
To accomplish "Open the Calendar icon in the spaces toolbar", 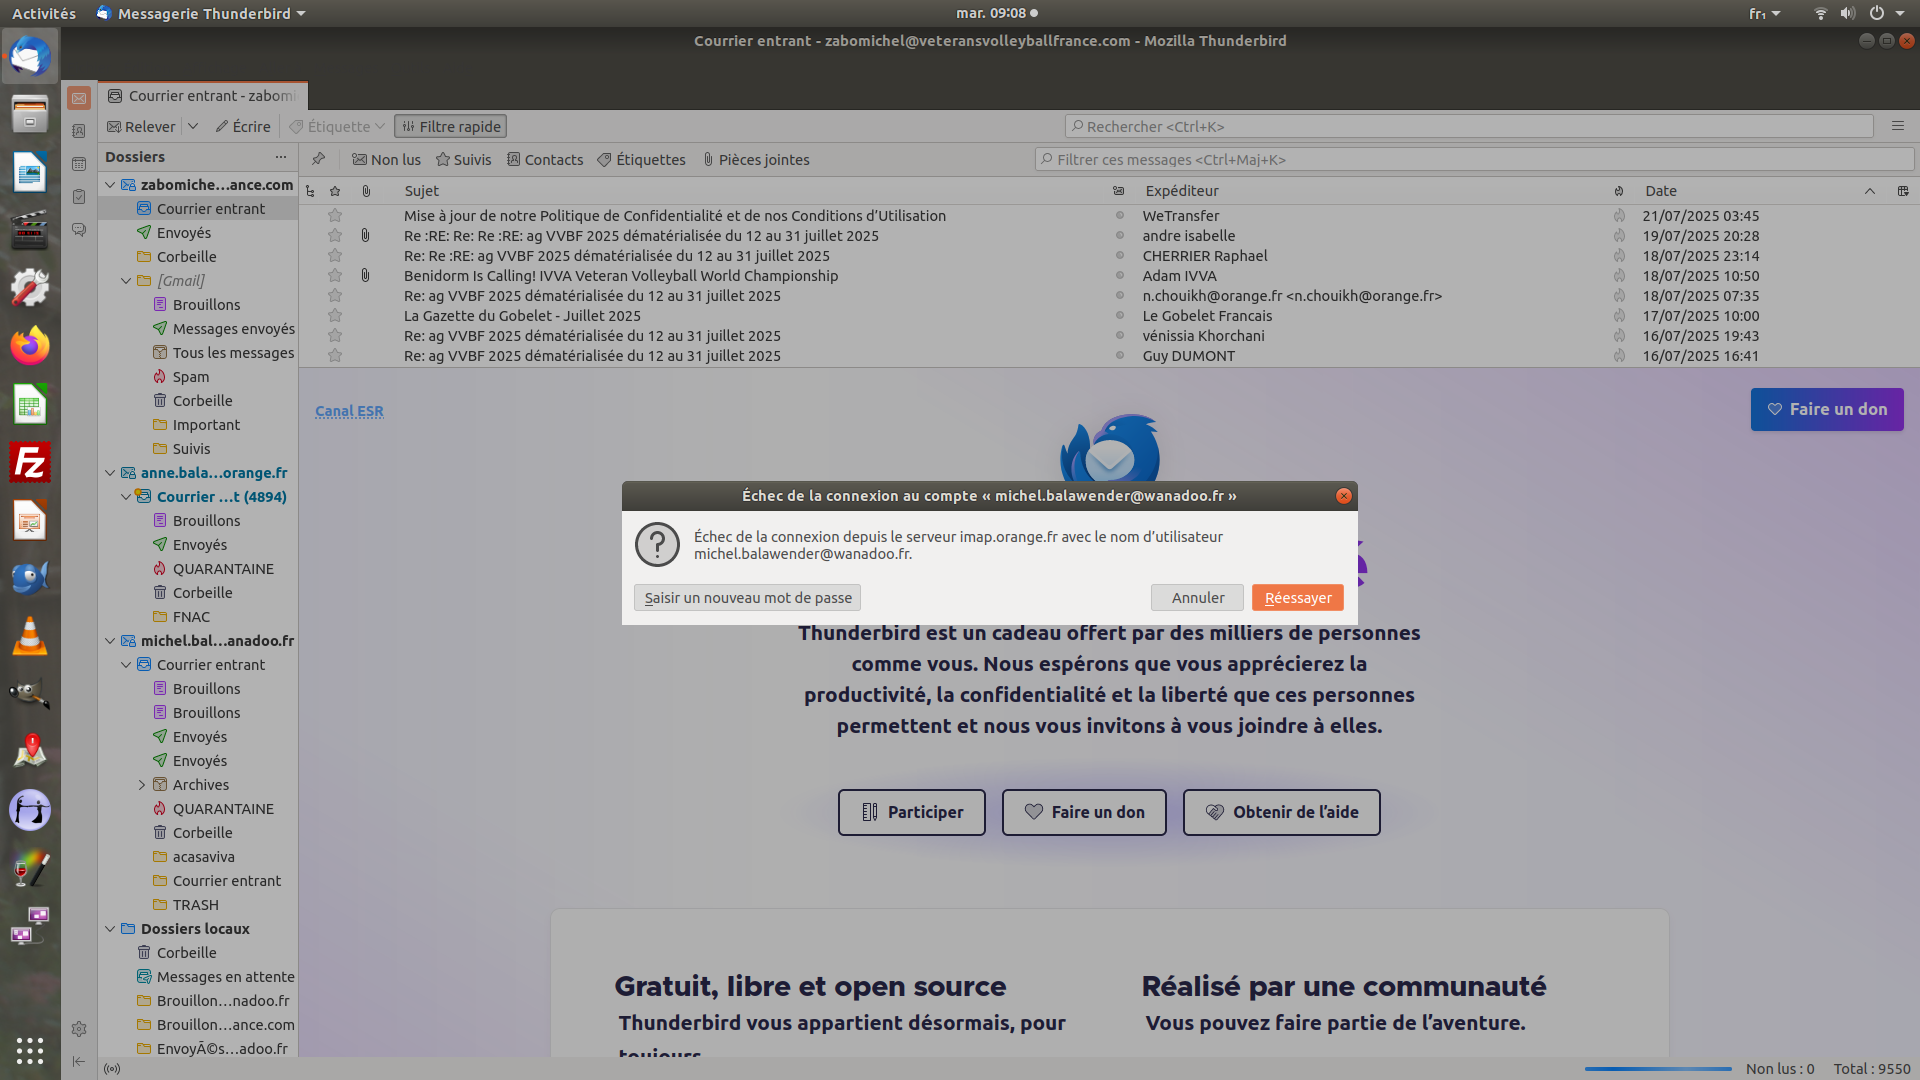I will click(x=79, y=164).
